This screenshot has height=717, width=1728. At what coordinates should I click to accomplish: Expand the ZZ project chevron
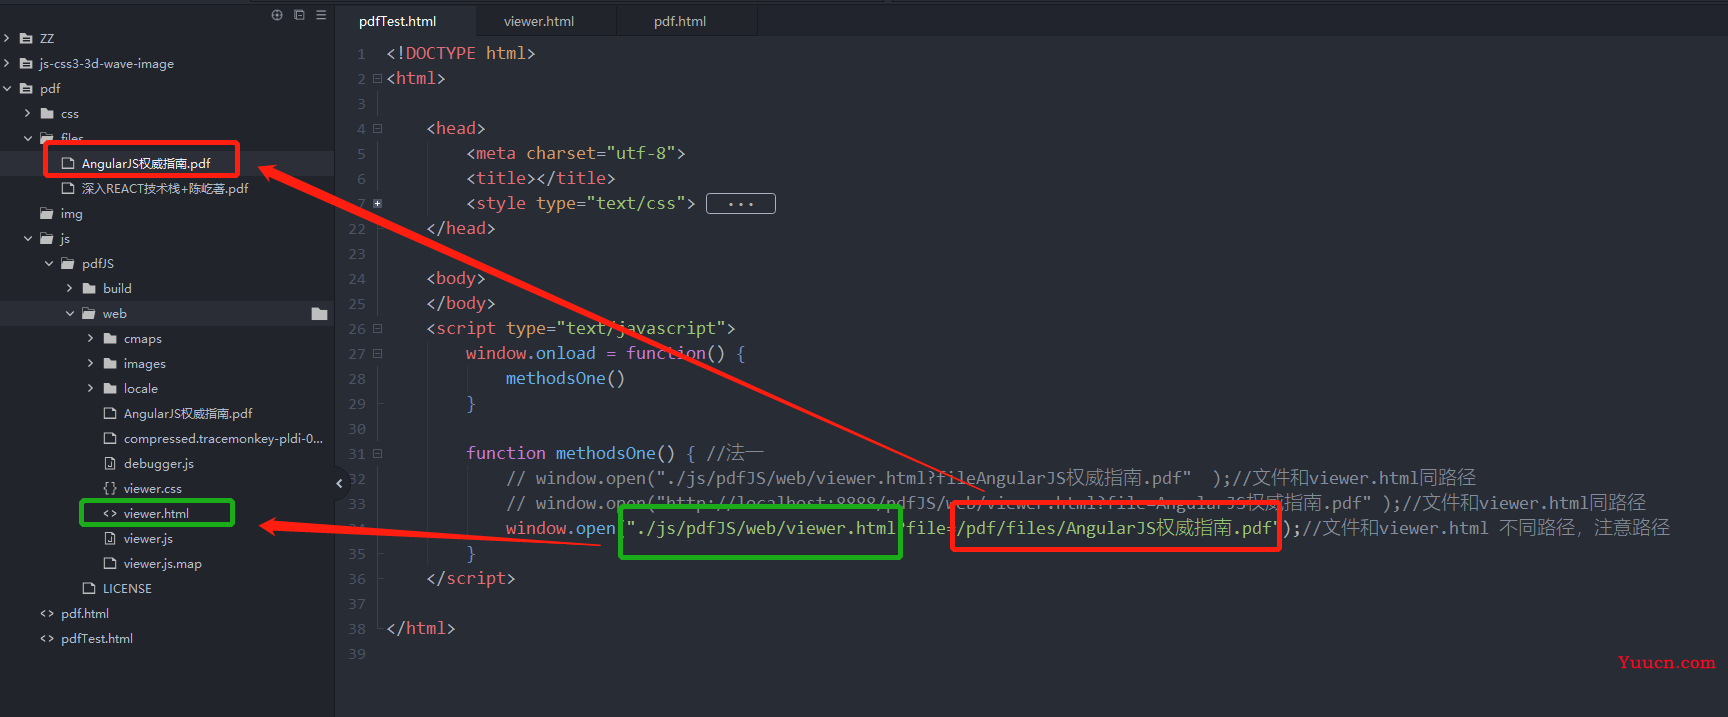pyautogui.click(x=7, y=39)
